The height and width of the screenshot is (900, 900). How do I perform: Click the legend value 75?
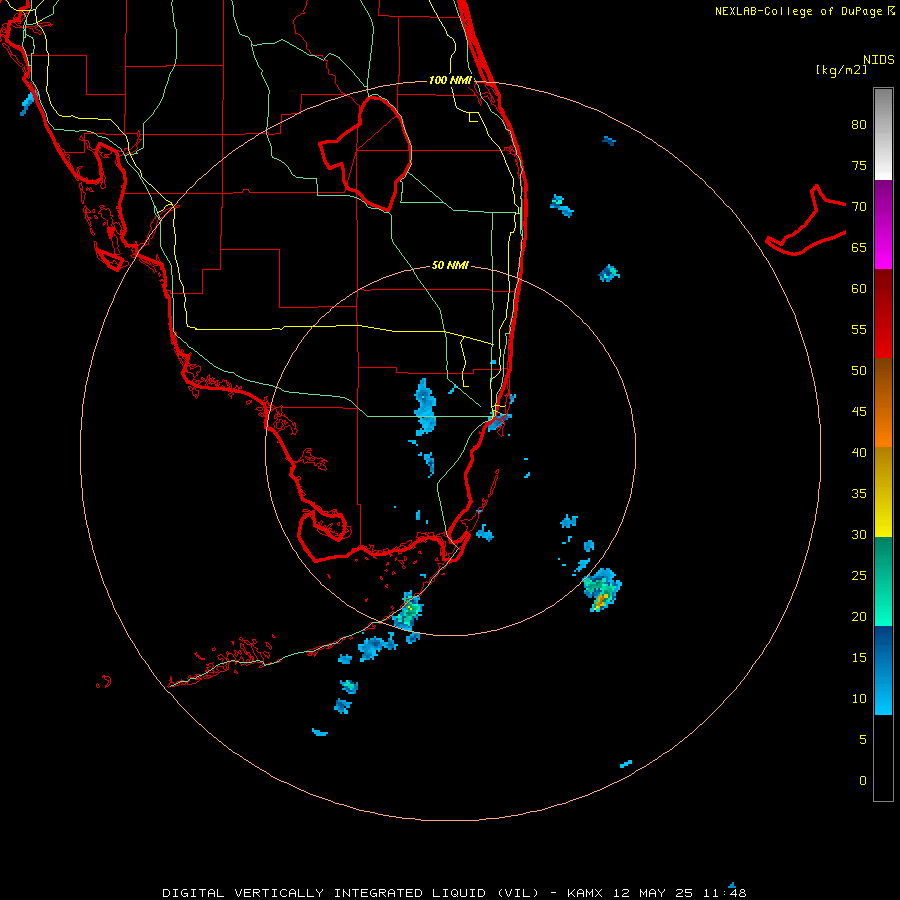click(x=859, y=166)
